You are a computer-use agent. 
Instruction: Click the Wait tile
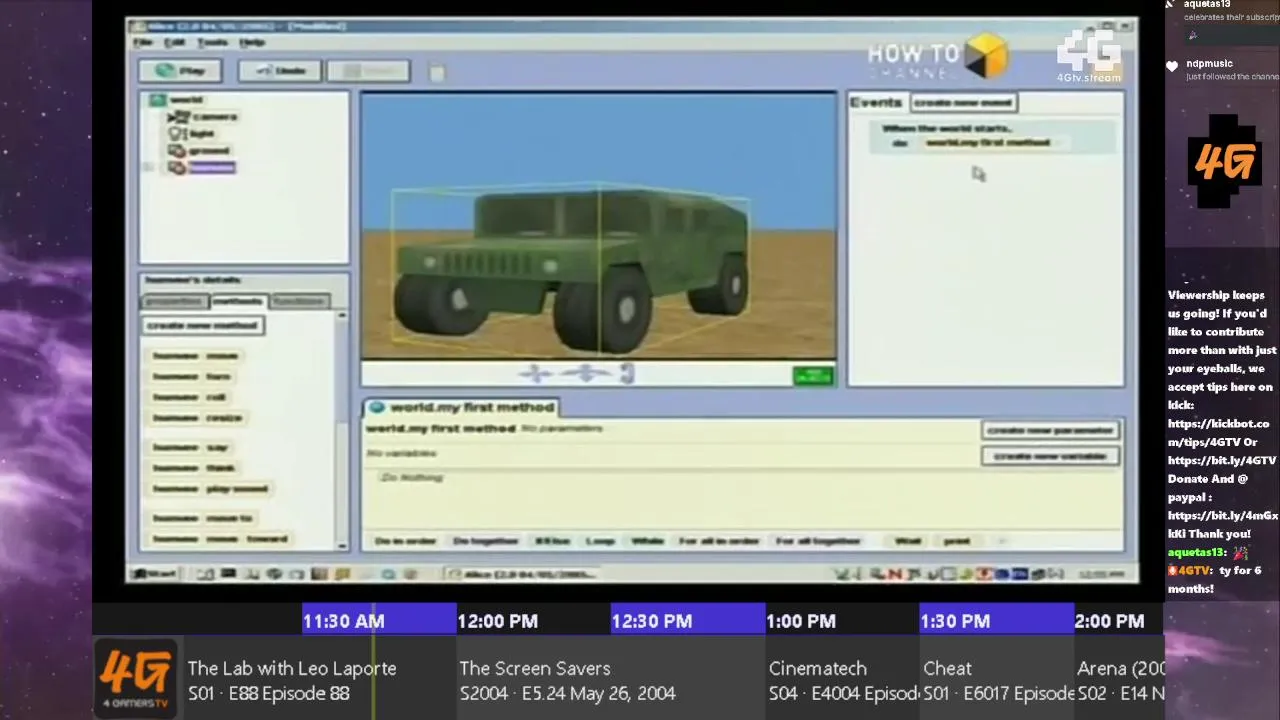tap(908, 541)
